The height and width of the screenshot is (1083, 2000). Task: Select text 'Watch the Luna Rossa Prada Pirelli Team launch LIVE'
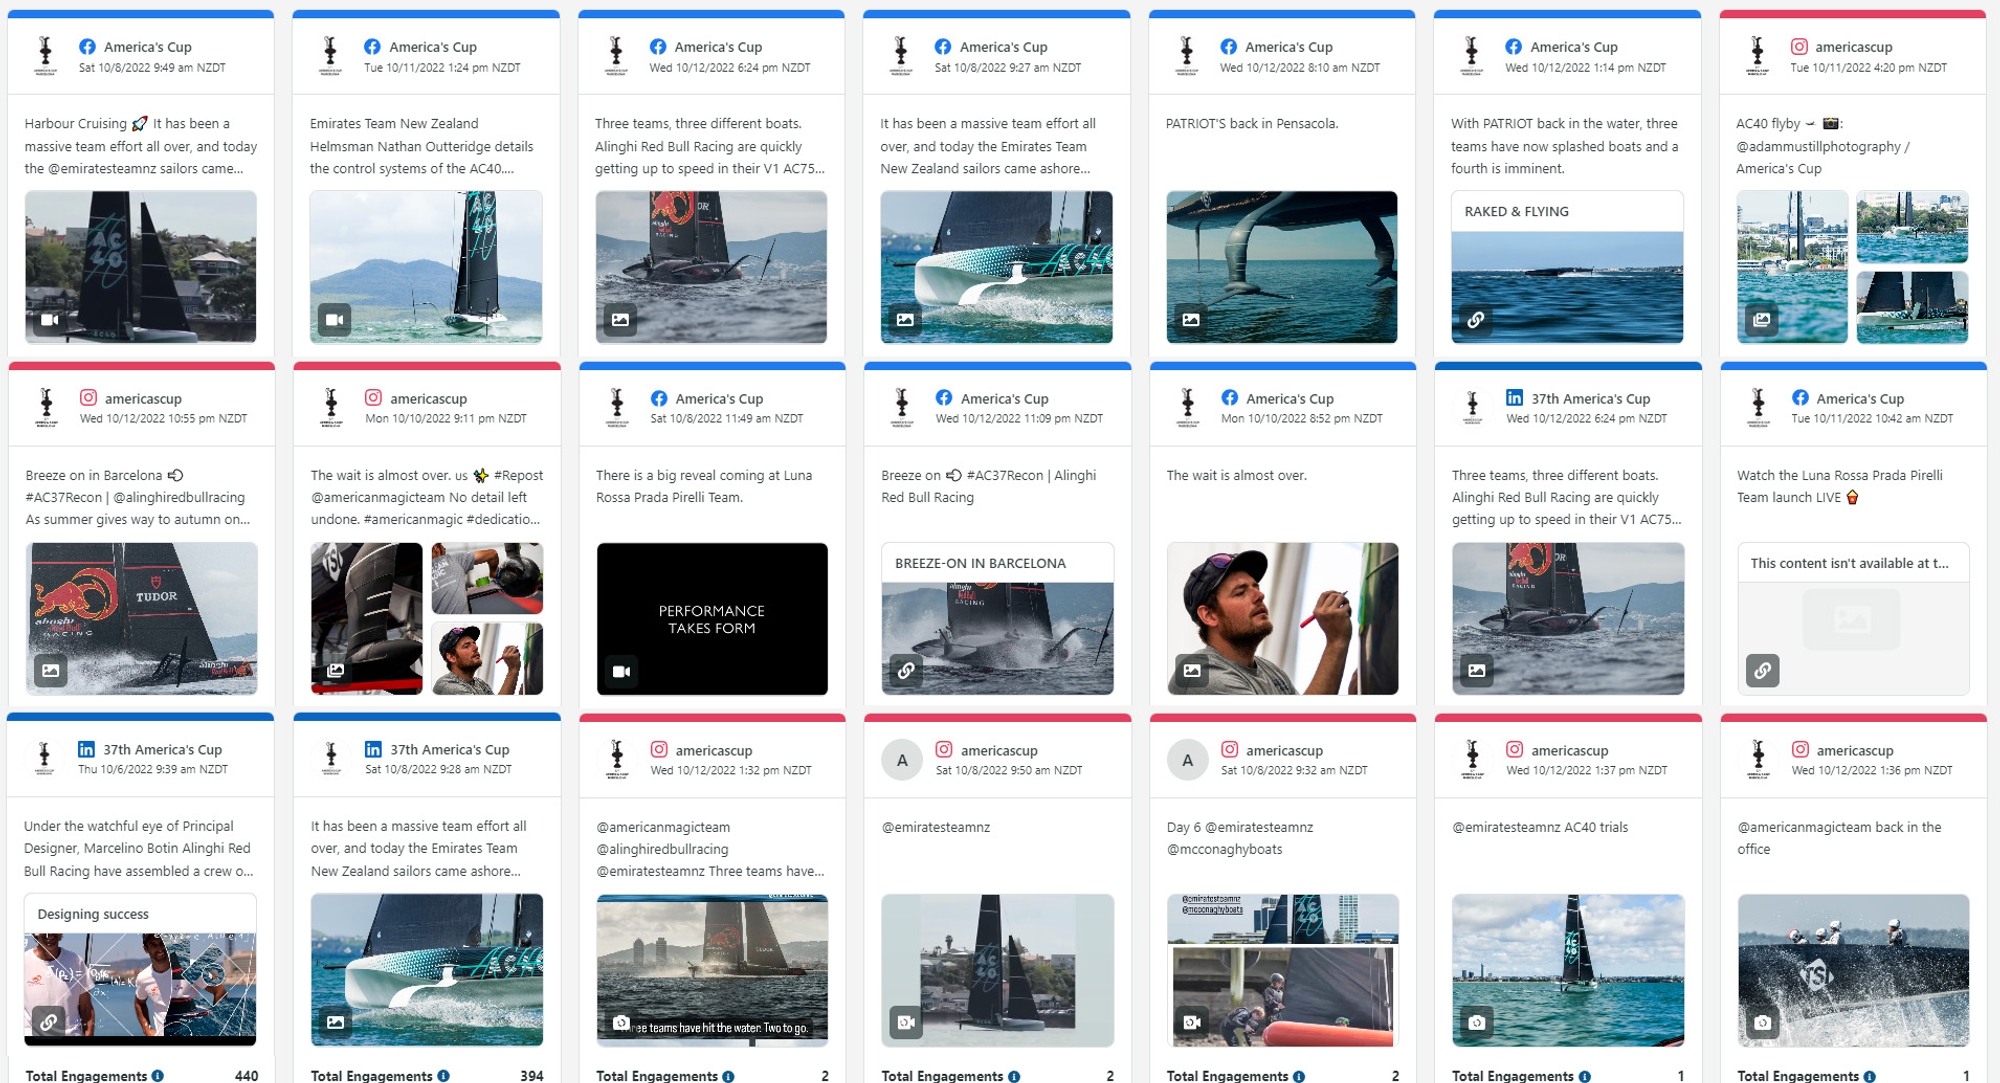click(1839, 486)
